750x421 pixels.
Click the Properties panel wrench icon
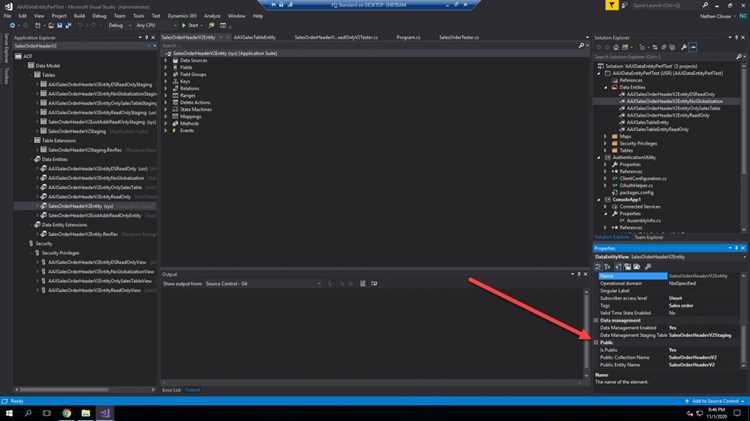coord(648,267)
